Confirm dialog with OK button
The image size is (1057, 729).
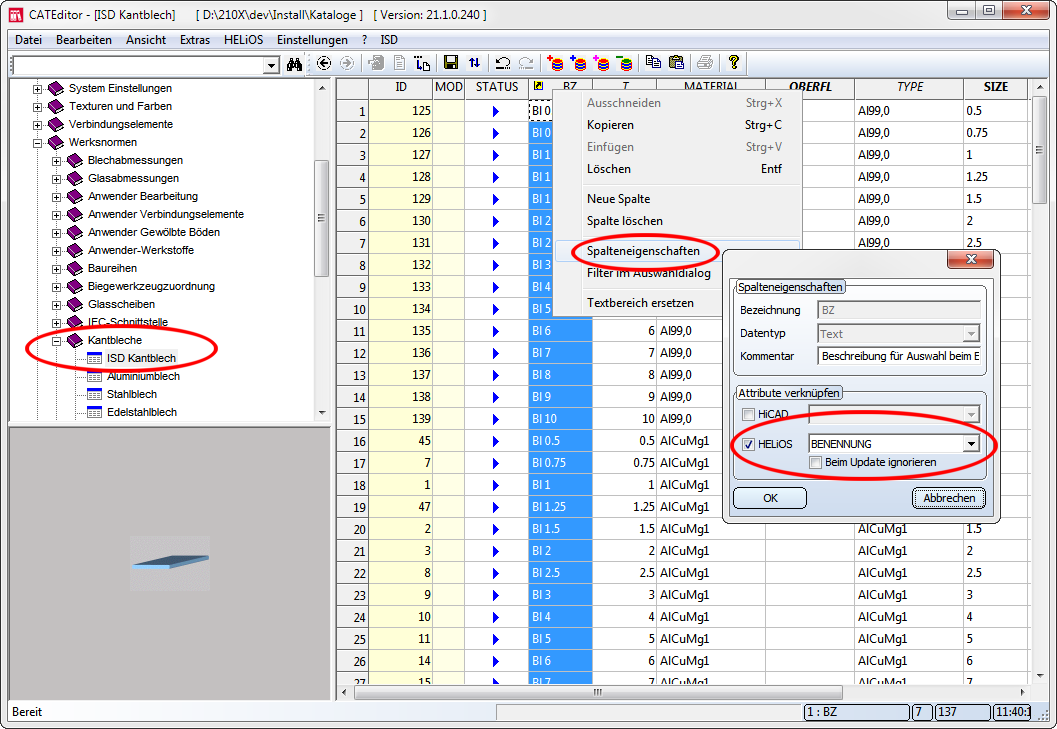pyautogui.click(x=770, y=498)
